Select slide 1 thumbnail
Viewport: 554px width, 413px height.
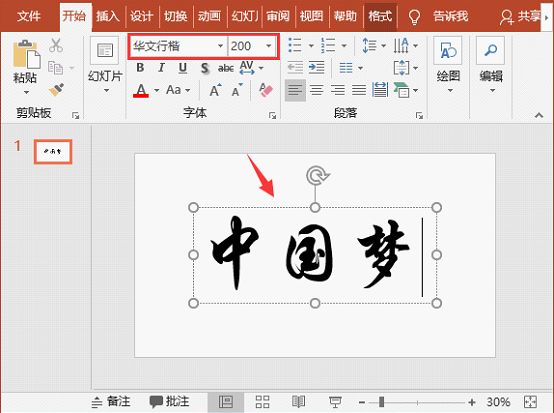(53, 152)
